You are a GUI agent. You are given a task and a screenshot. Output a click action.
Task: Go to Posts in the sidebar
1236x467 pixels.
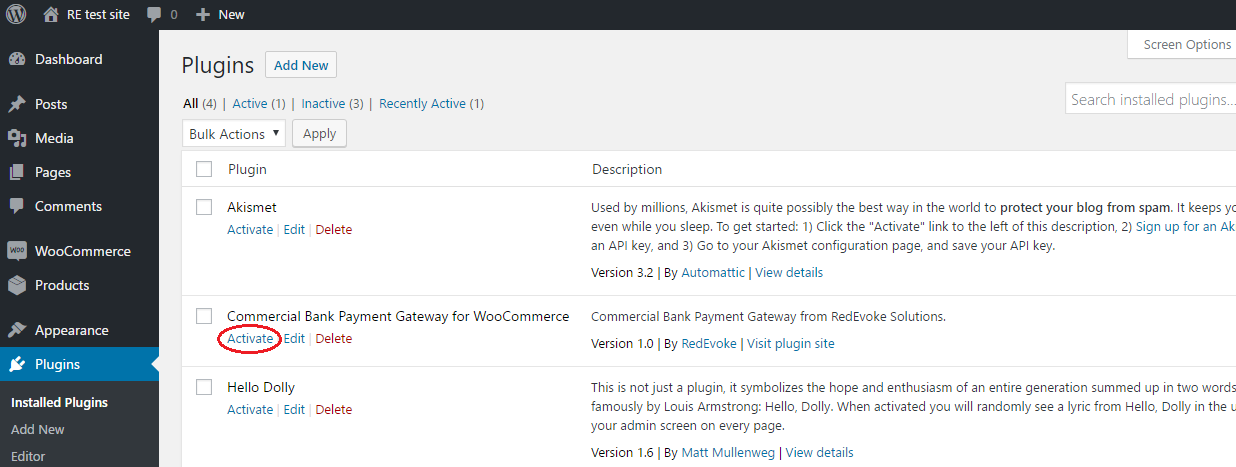pos(51,104)
